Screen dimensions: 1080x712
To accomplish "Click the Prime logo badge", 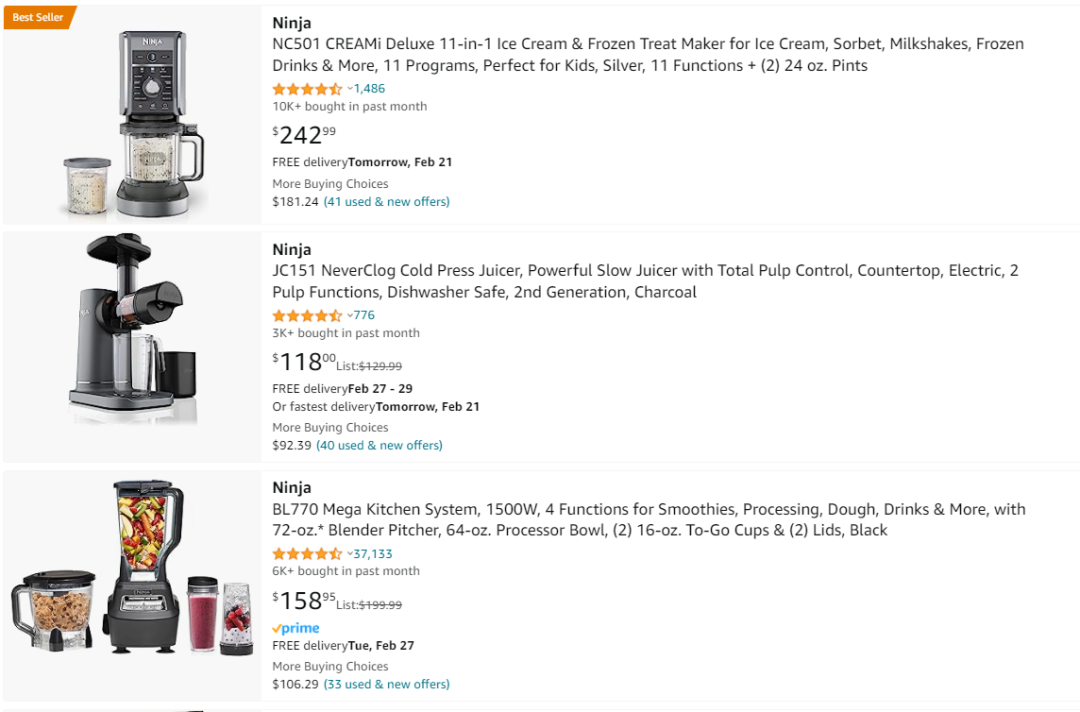I will [x=296, y=628].
